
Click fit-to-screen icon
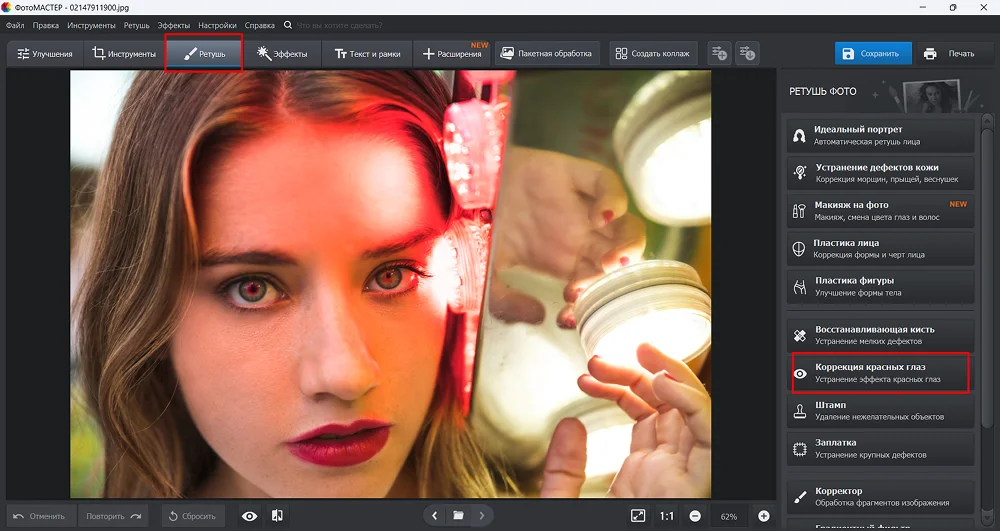point(638,516)
